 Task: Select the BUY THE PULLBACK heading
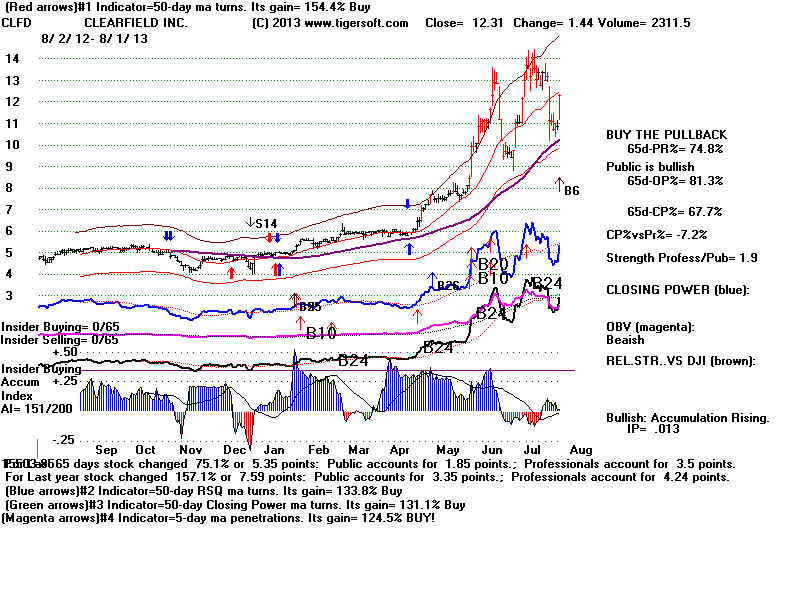click(x=666, y=135)
